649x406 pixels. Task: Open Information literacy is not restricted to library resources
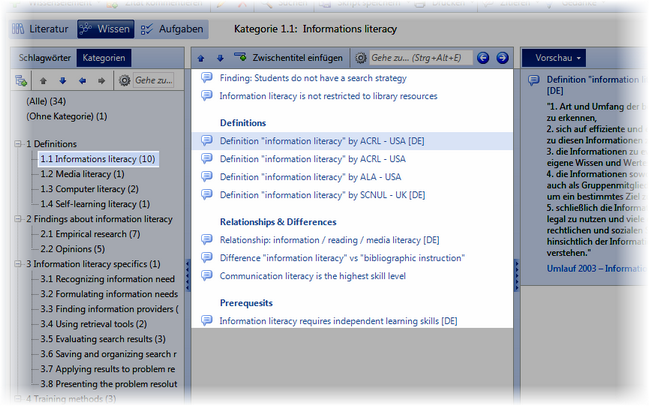pyautogui.click(x=328, y=96)
